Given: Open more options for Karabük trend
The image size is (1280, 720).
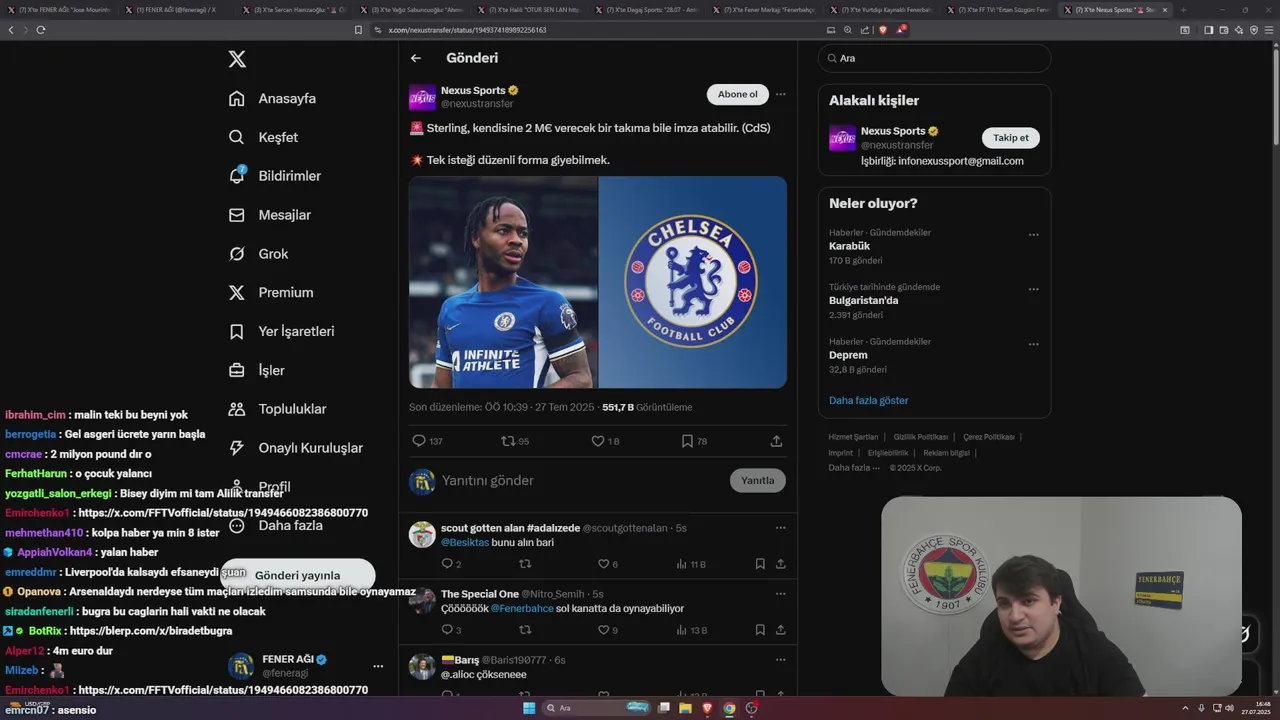Looking at the screenshot, I should [x=1034, y=235].
